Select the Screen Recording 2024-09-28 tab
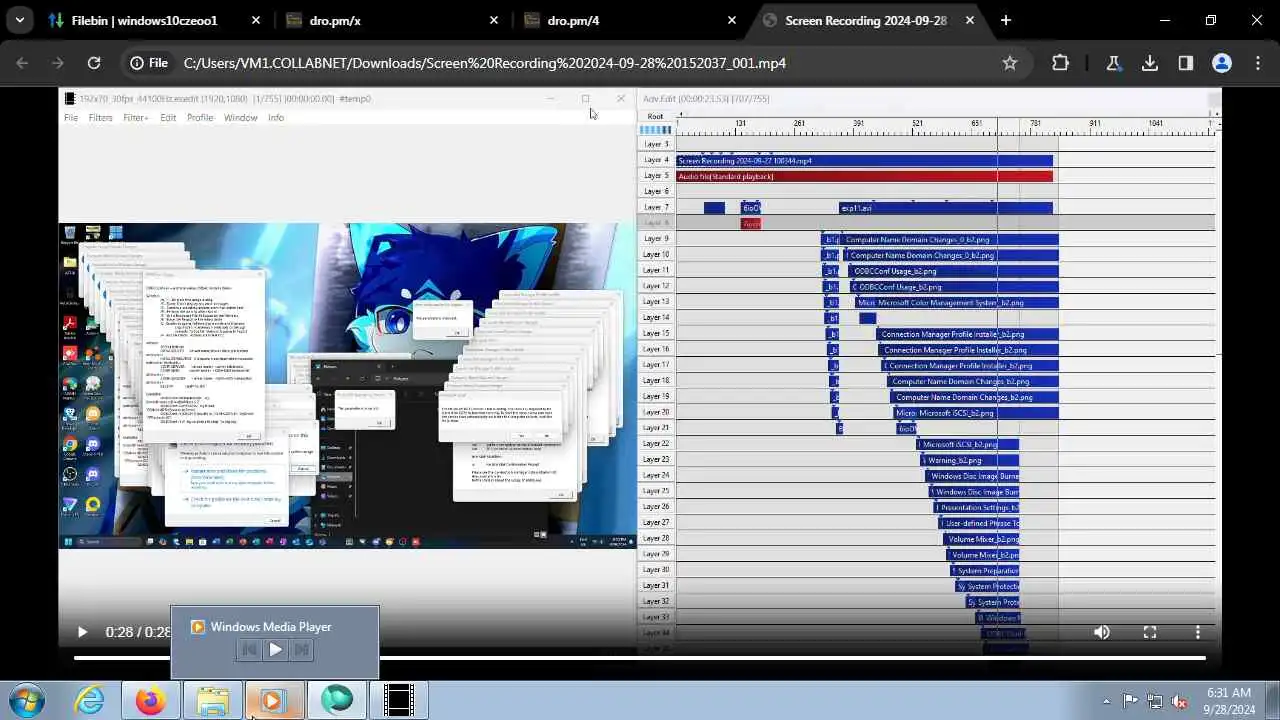The height and width of the screenshot is (720, 1280). [865, 20]
